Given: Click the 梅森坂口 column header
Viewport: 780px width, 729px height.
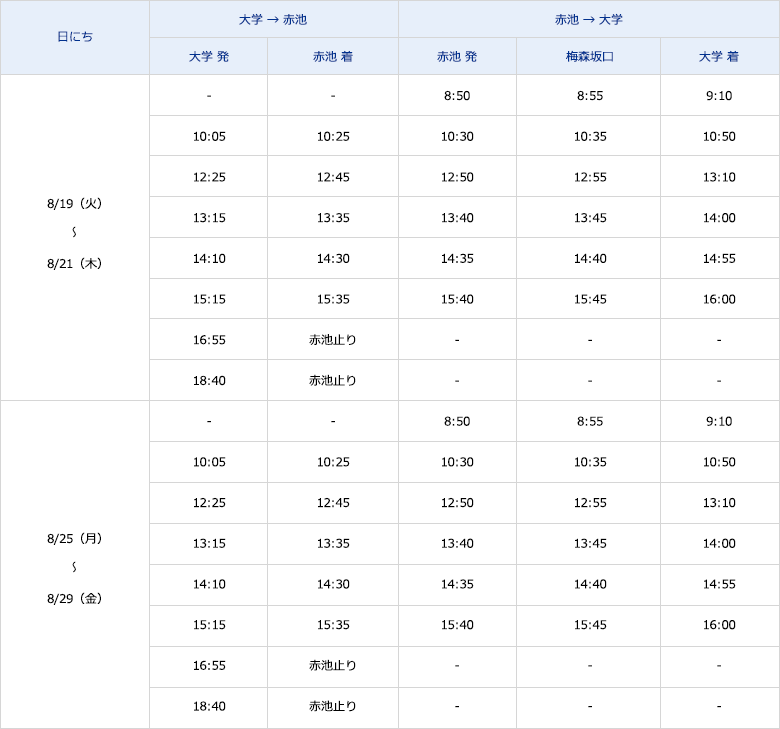Looking at the screenshot, I should click(x=589, y=57).
